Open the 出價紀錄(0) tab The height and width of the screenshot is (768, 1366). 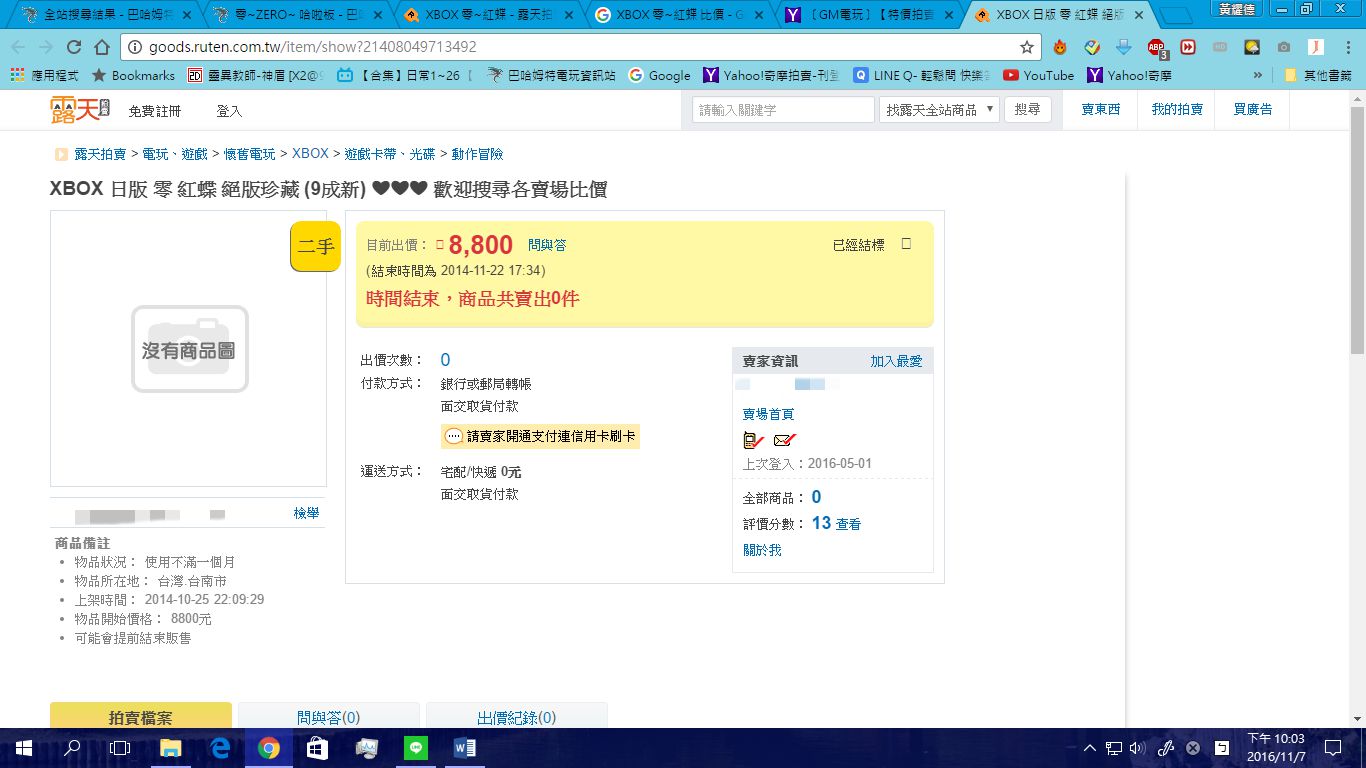click(x=517, y=716)
